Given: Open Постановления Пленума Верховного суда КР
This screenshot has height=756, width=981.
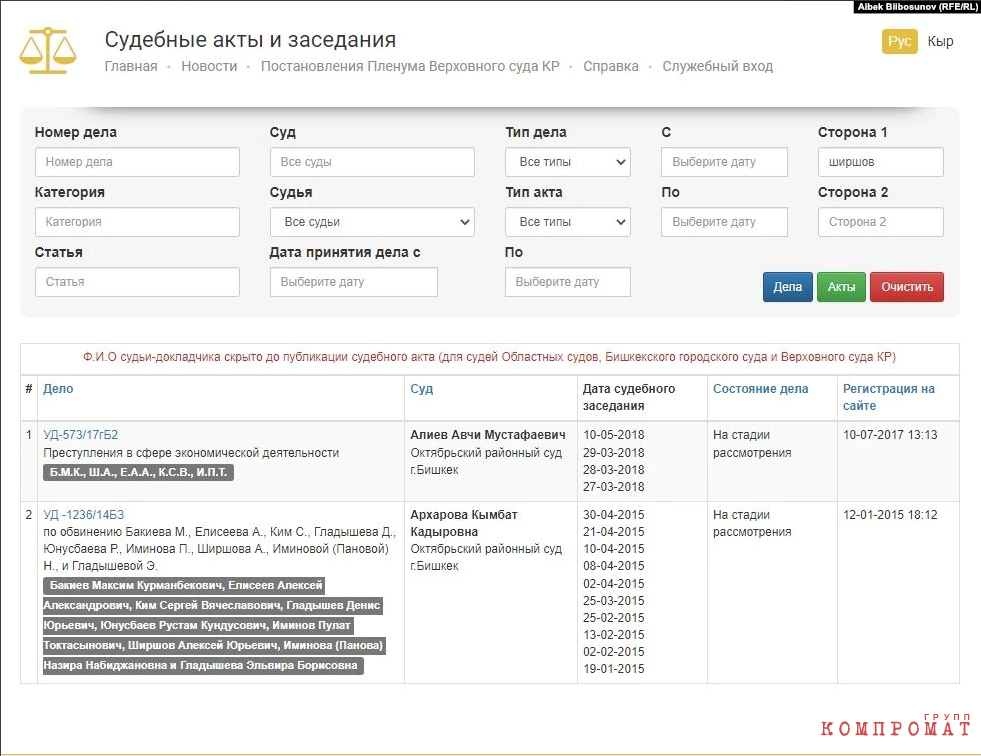Looking at the screenshot, I should pos(410,66).
